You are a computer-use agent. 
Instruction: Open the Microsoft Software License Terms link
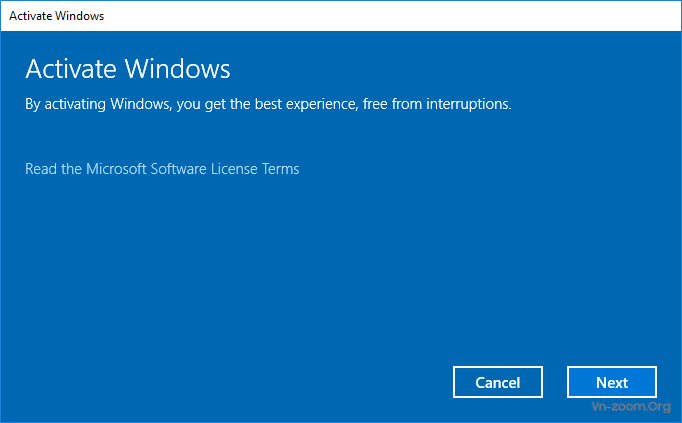[162, 169]
